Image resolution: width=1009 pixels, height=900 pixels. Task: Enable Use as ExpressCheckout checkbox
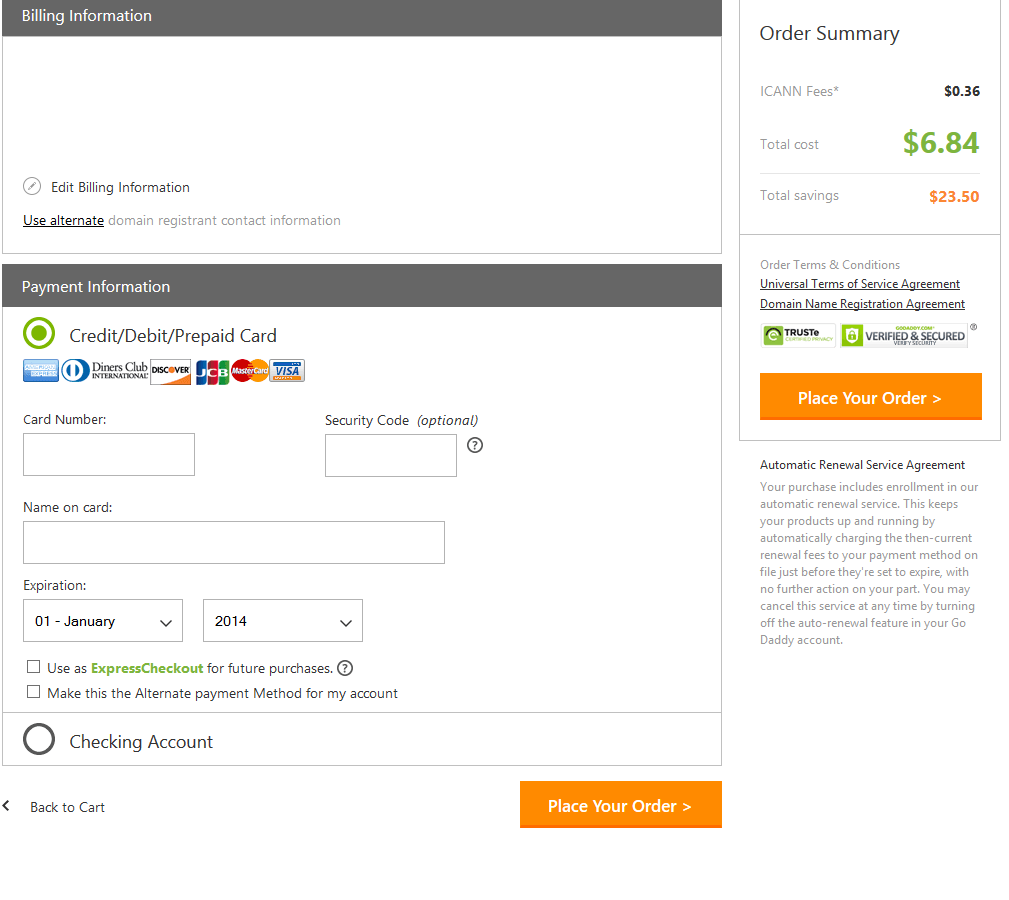[34, 667]
